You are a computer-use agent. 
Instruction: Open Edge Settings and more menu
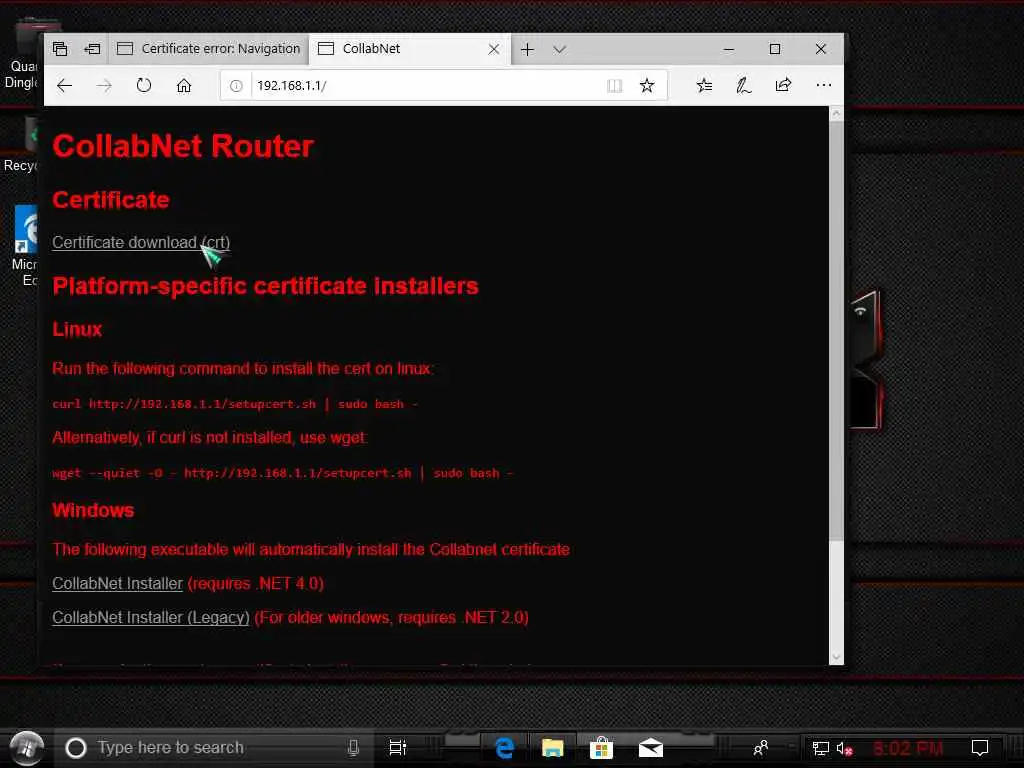pos(824,85)
